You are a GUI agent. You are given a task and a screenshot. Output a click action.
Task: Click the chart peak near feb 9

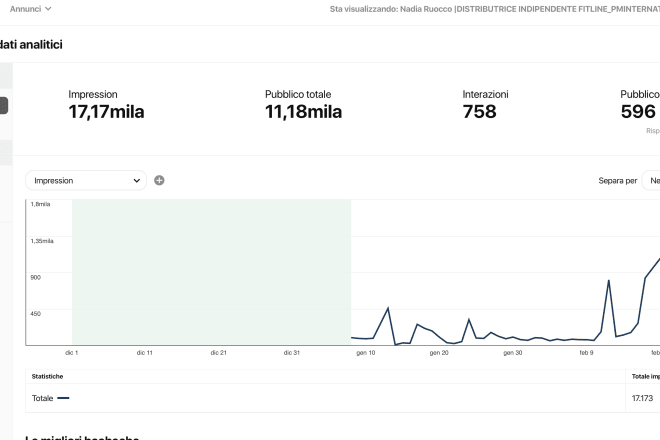point(608,280)
